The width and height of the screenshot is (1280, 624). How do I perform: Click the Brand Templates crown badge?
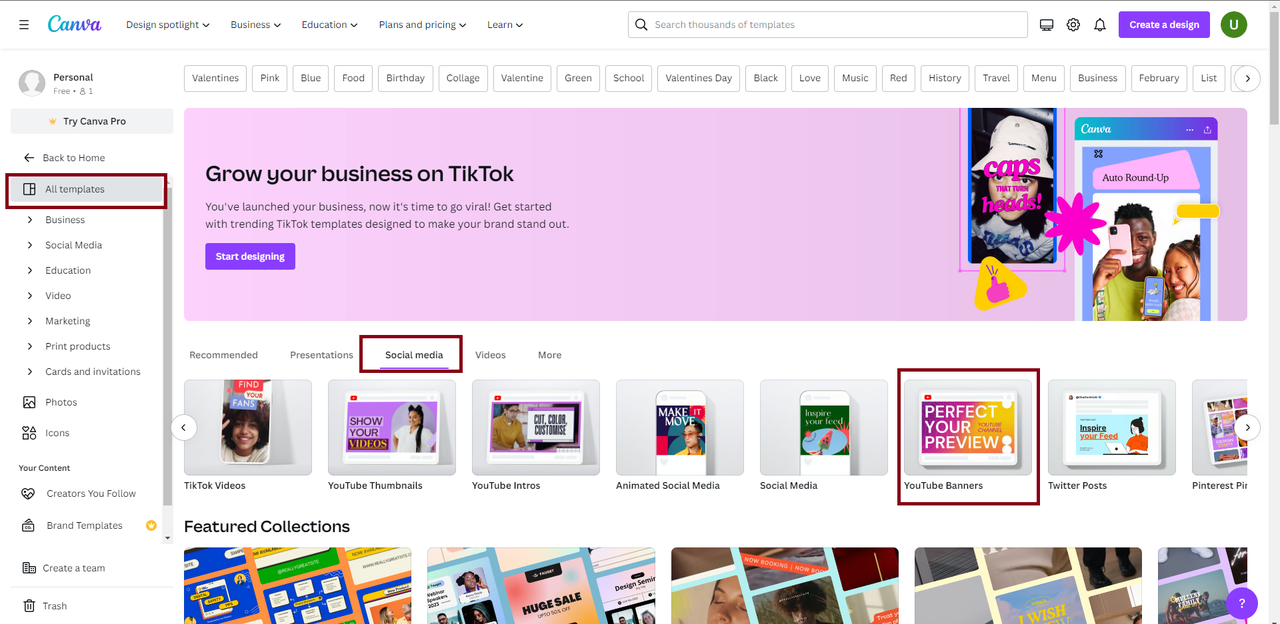151,525
